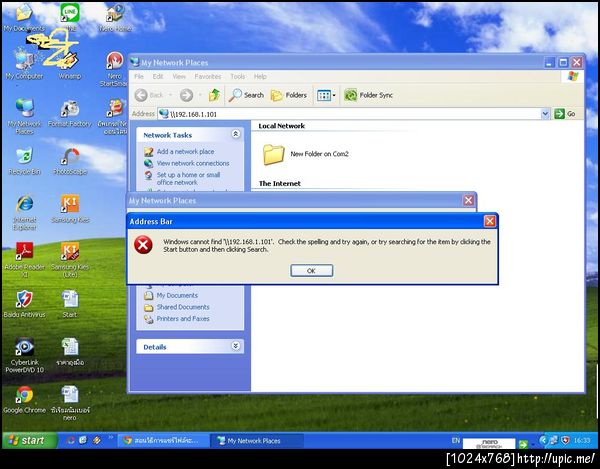This screenshot has width=600, height=469.
Task: Open the forward history dropdown arrow
Action: tap(200, 95)
